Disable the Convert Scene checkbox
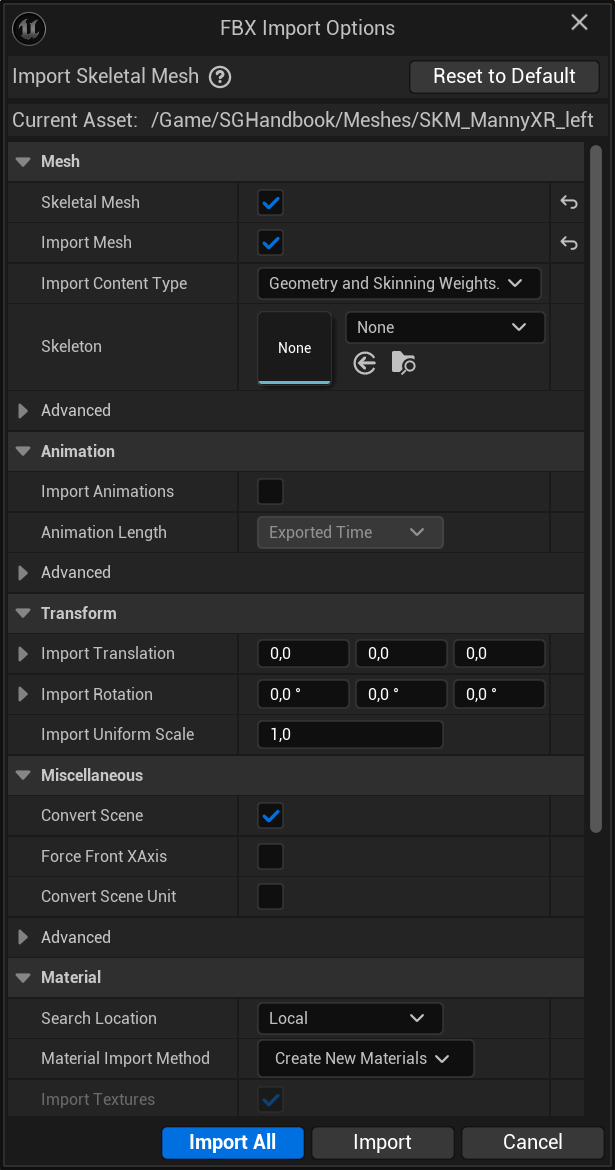The width and height of the screenshot is (615, 1170). (269, 815)
